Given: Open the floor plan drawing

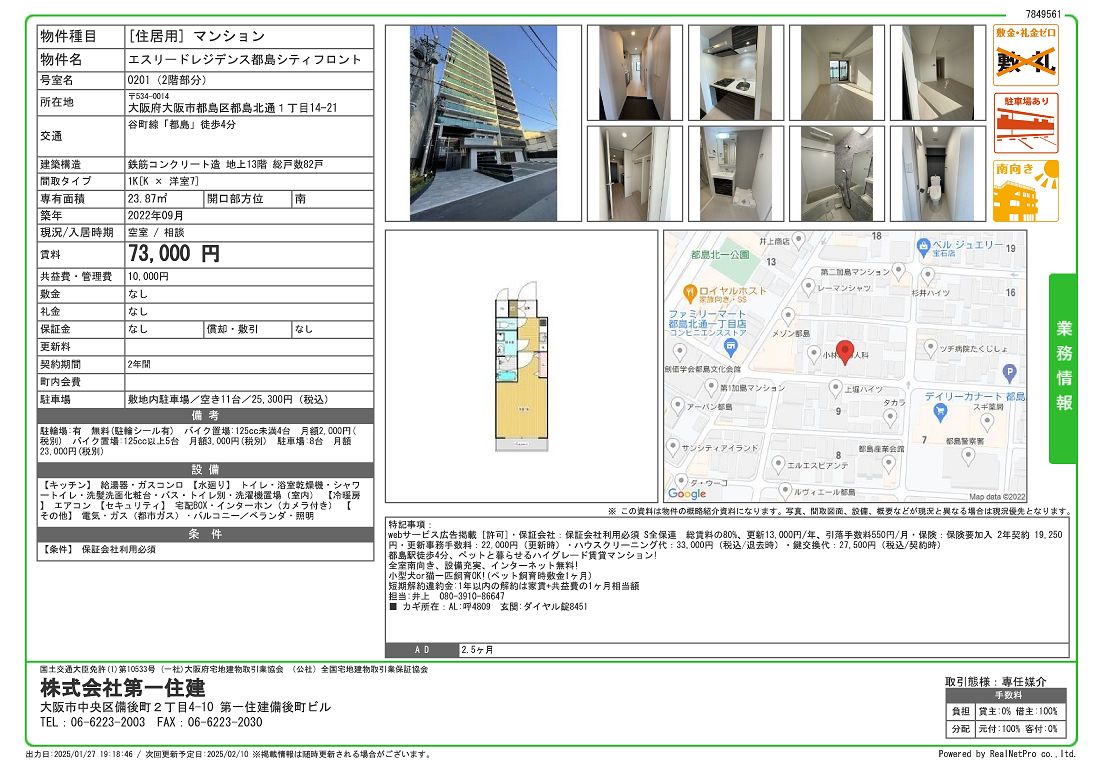Looking at the screenshot, I should click(x=522, y=366).
